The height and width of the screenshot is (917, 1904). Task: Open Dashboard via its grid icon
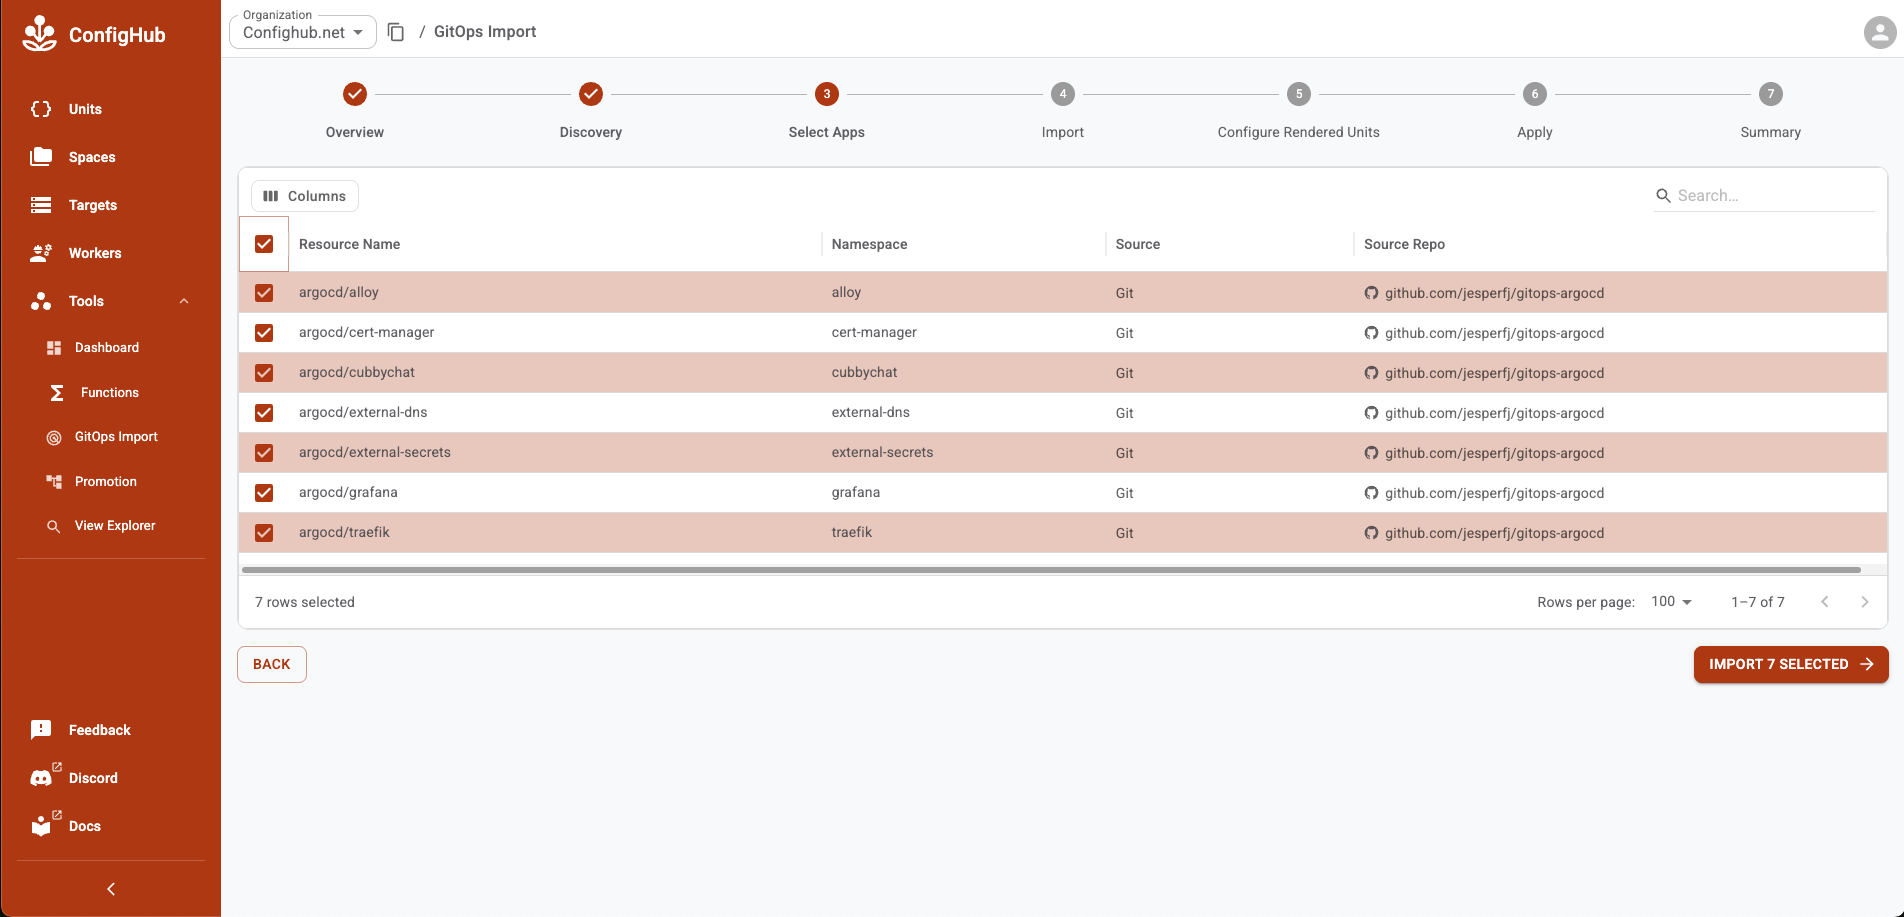[54, 348]
